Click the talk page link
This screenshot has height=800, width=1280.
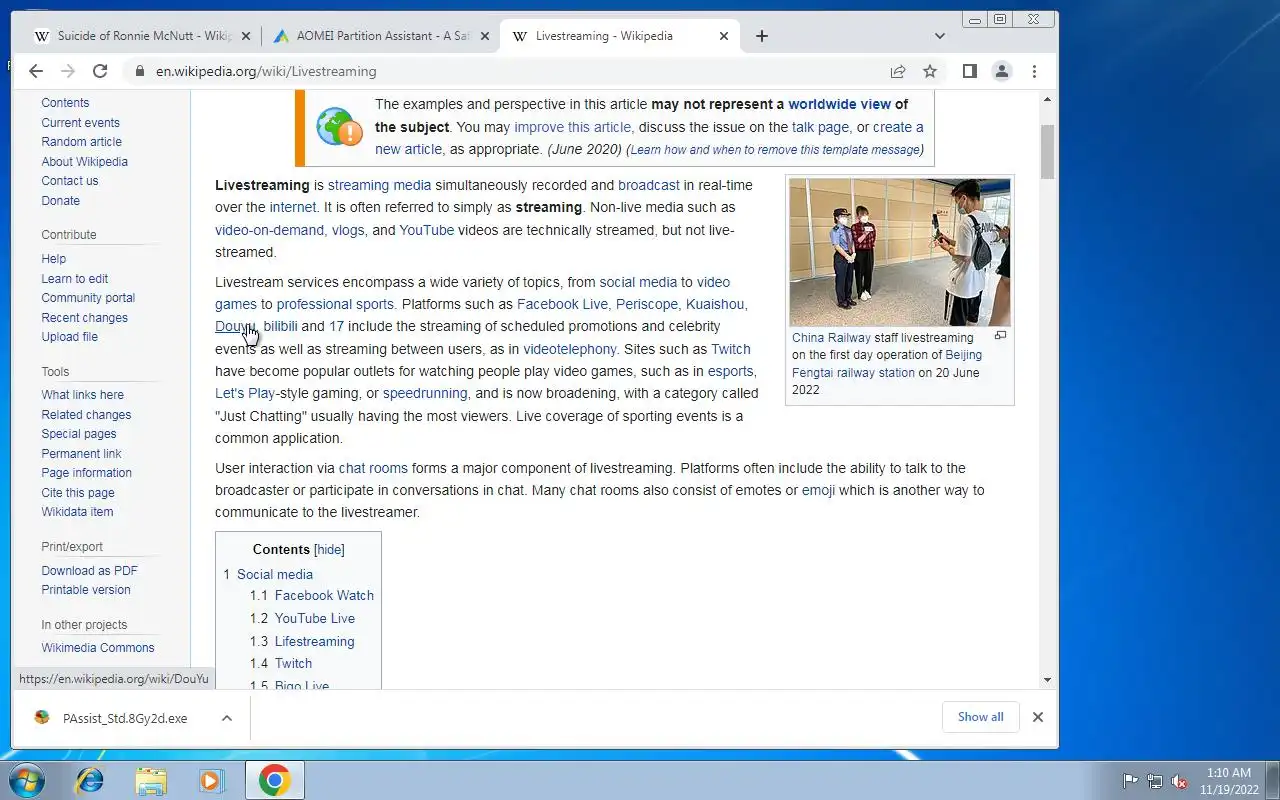(x=820, y=127)
